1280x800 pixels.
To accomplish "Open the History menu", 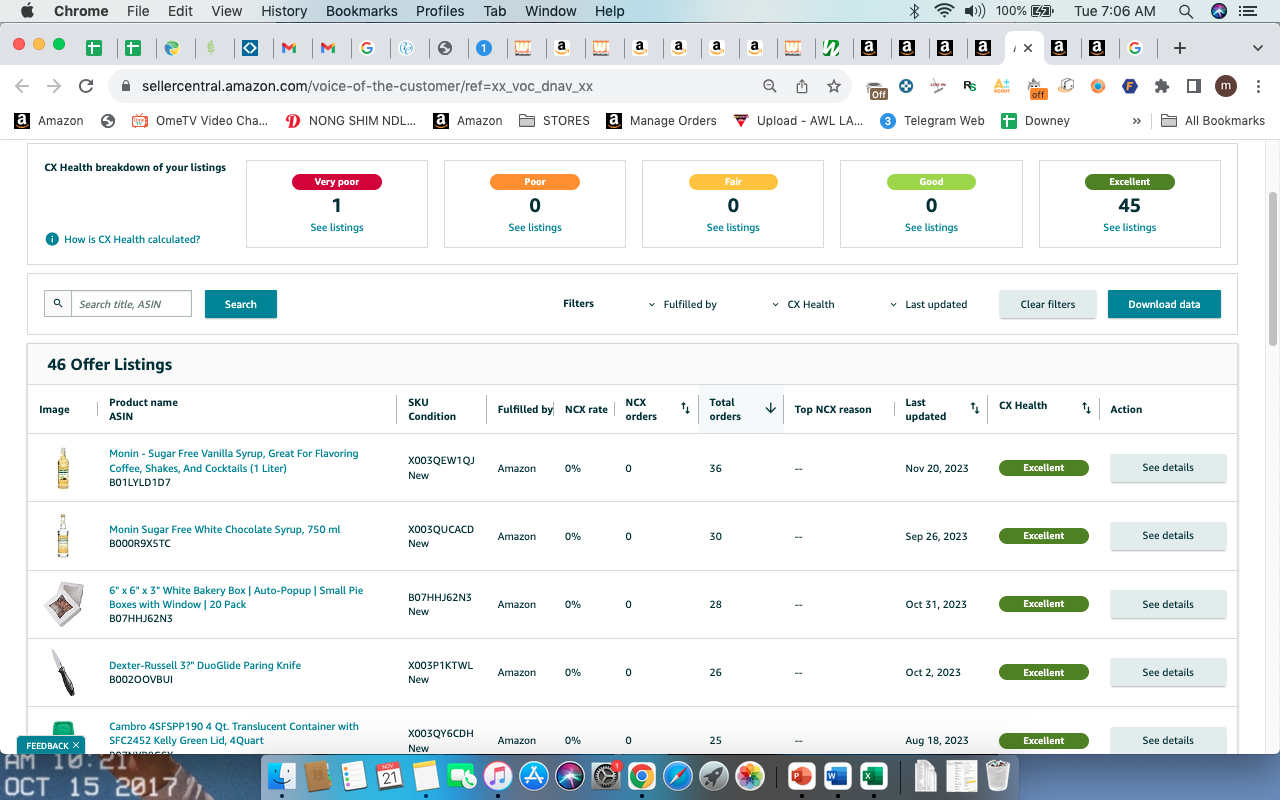I will (x=284, y=11).
